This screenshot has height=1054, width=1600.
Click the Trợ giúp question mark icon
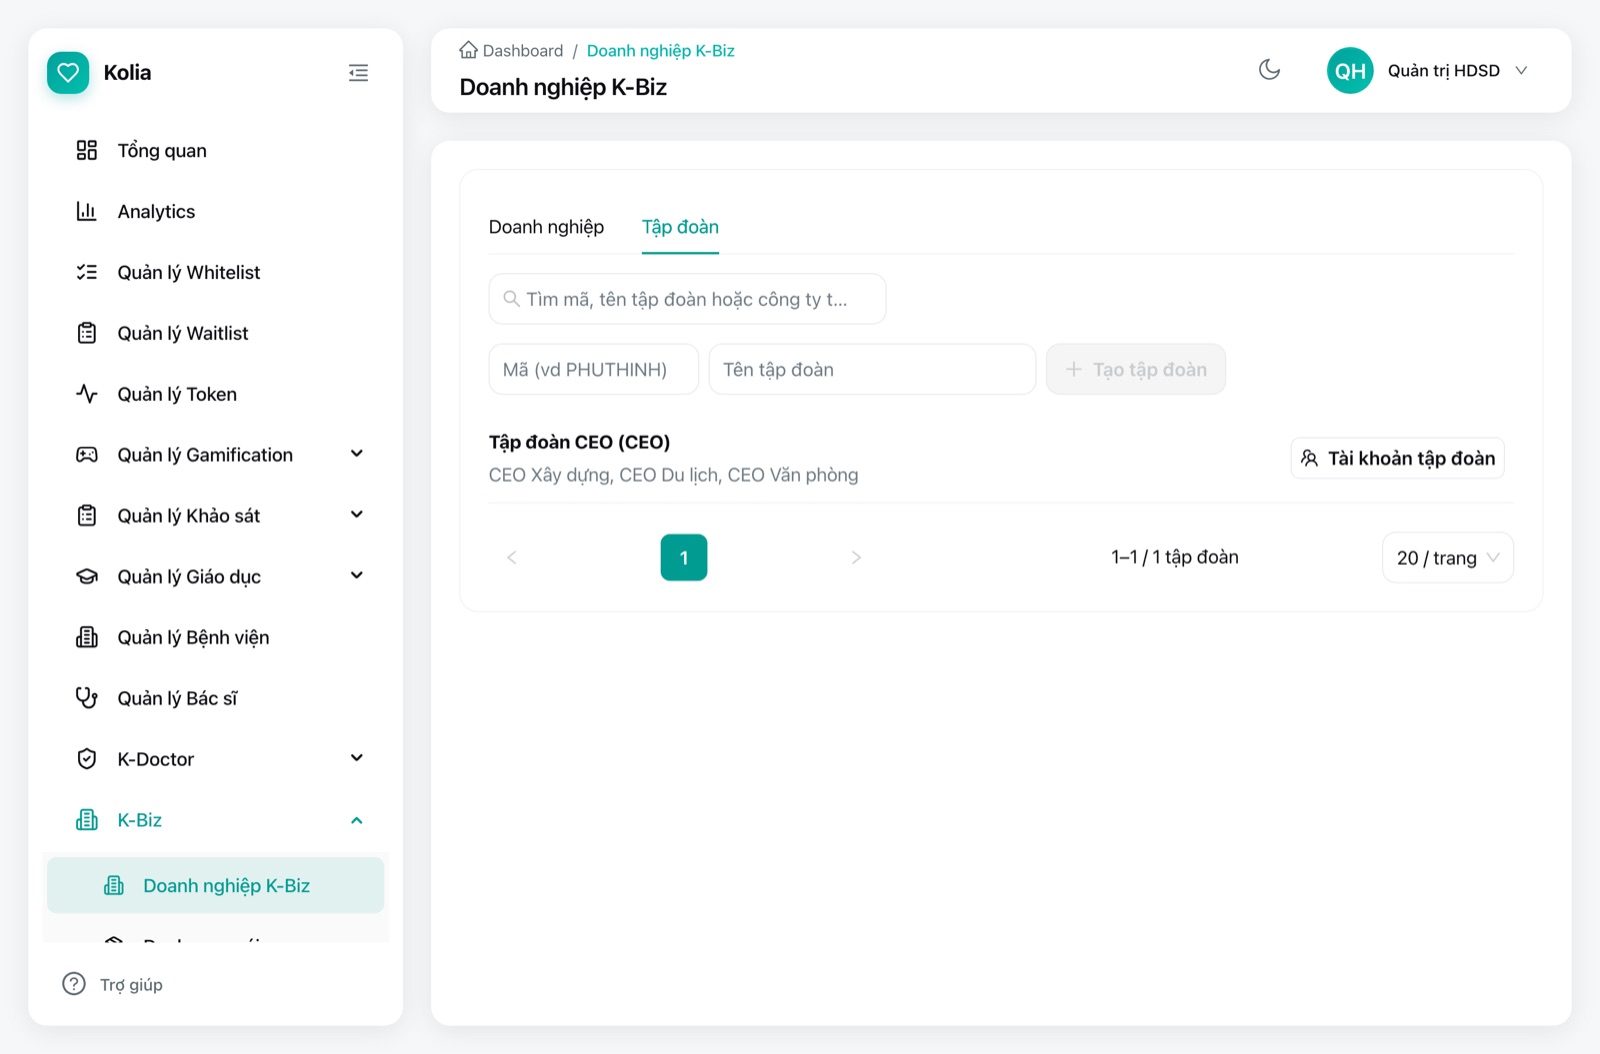tap(74, 984)
